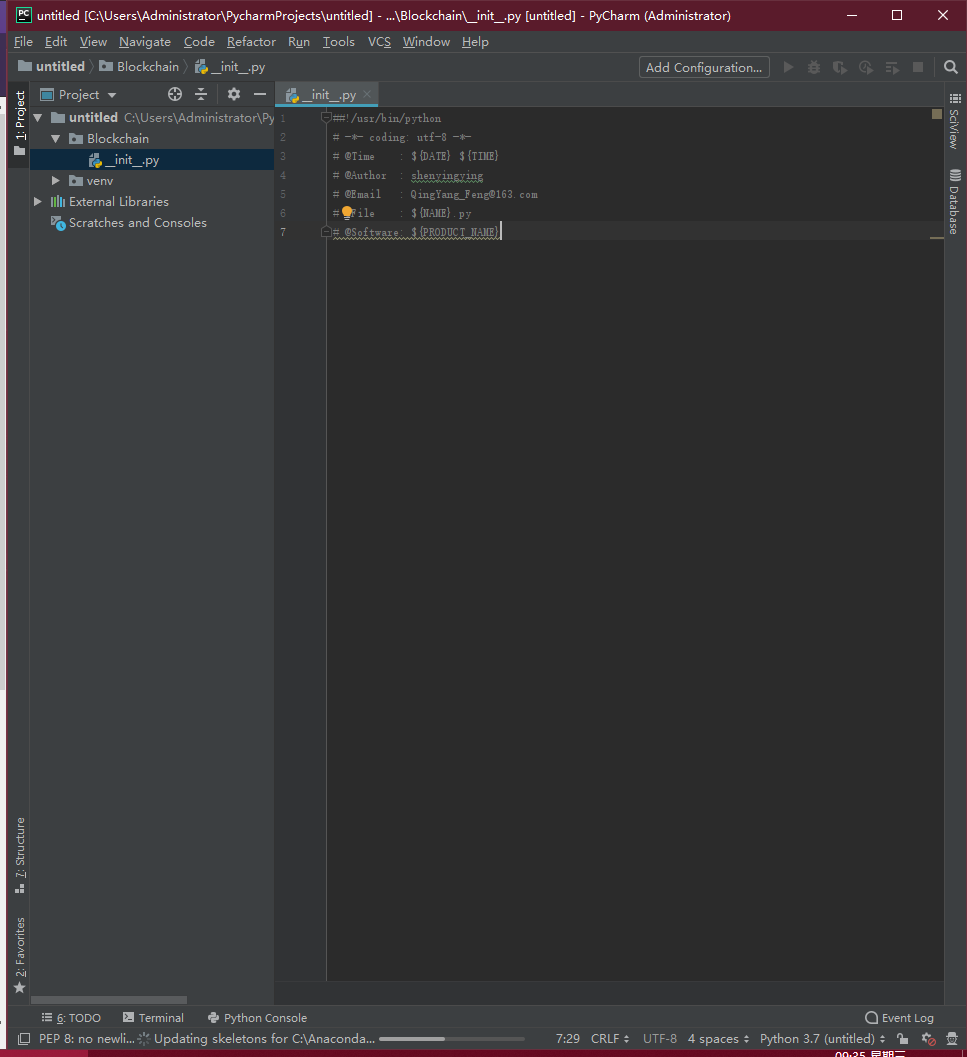Open the Edit menu
Screen dimensions: 967x1057
click(x=56, y=42)
